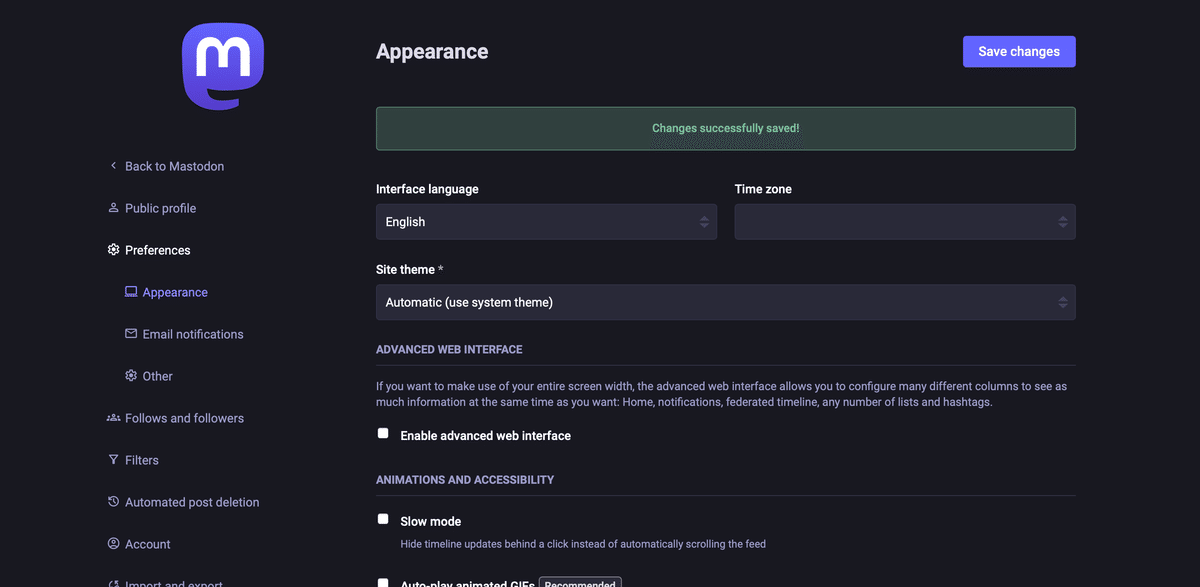Click the envelope icon beside Email notifications
Image resolution: width=1200 pixels, height=587 pixels.
[x=131, y=334]
